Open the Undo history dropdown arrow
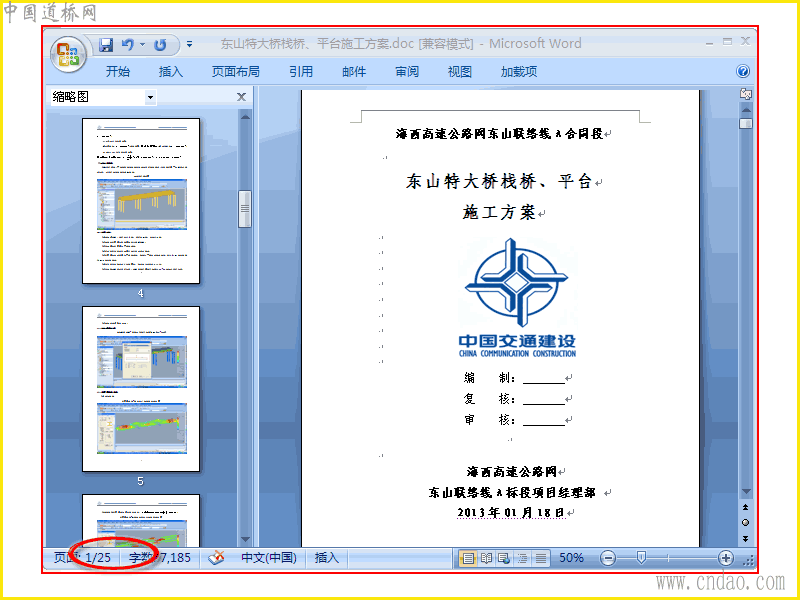Viewport: 800px width, 600px height. (142, 45)
